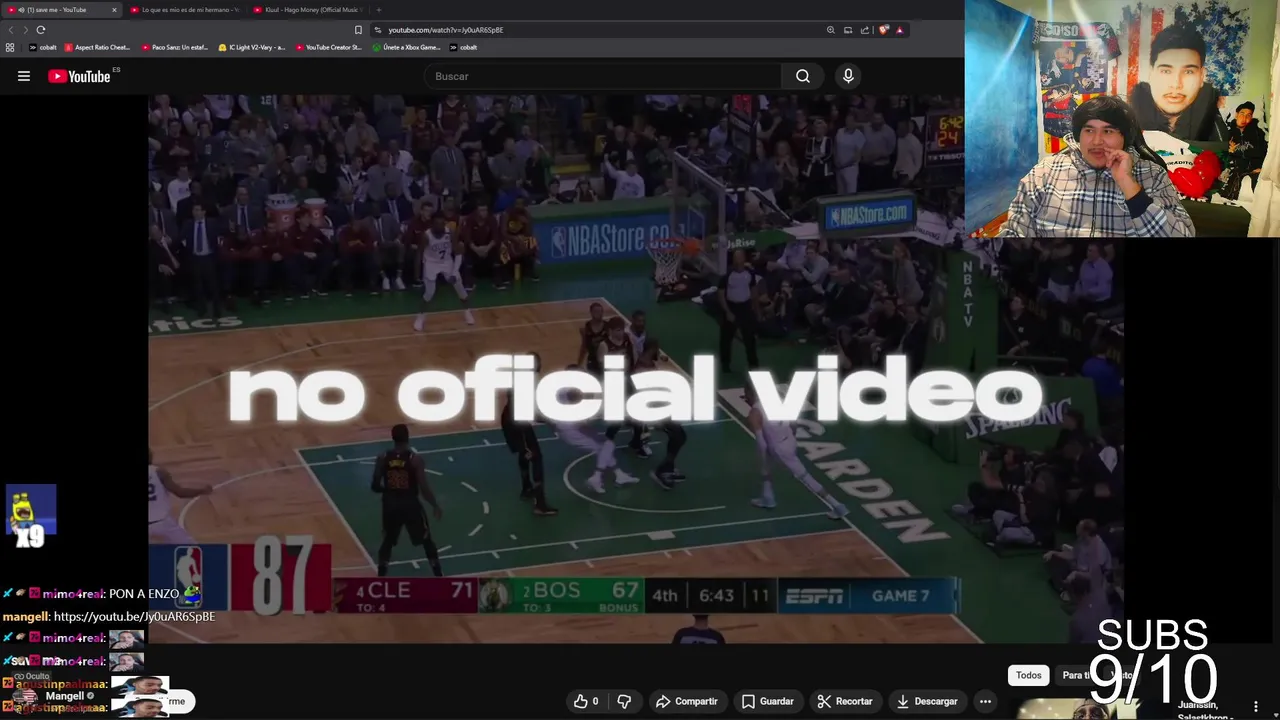Viewport: 1280px width, 720px height.
Task: Click the share page icon in address bar
Action: [865, 30]
